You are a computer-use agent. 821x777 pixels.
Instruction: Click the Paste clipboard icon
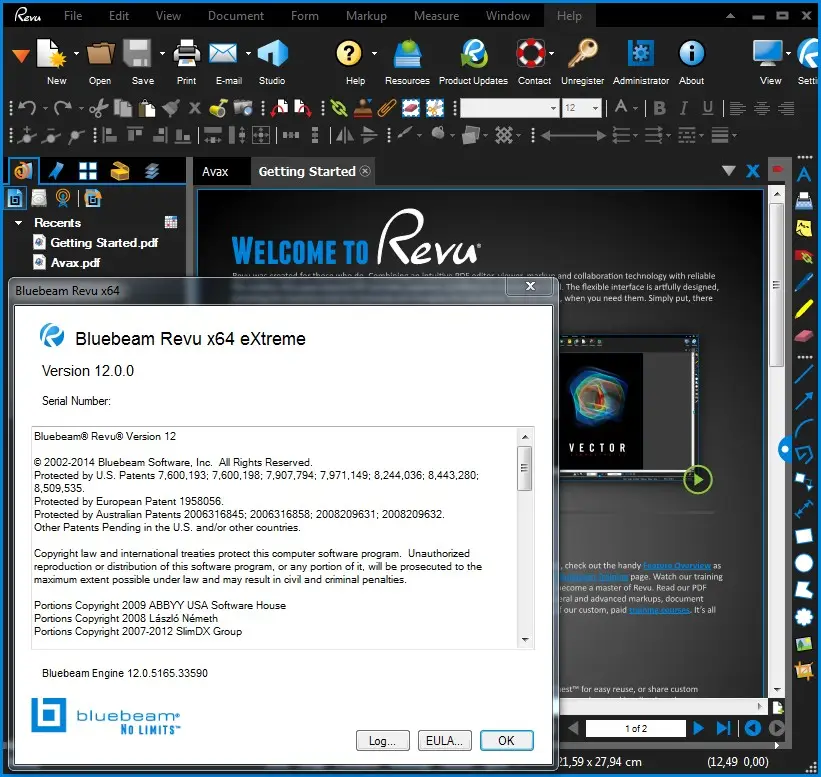tap(147, 108)
